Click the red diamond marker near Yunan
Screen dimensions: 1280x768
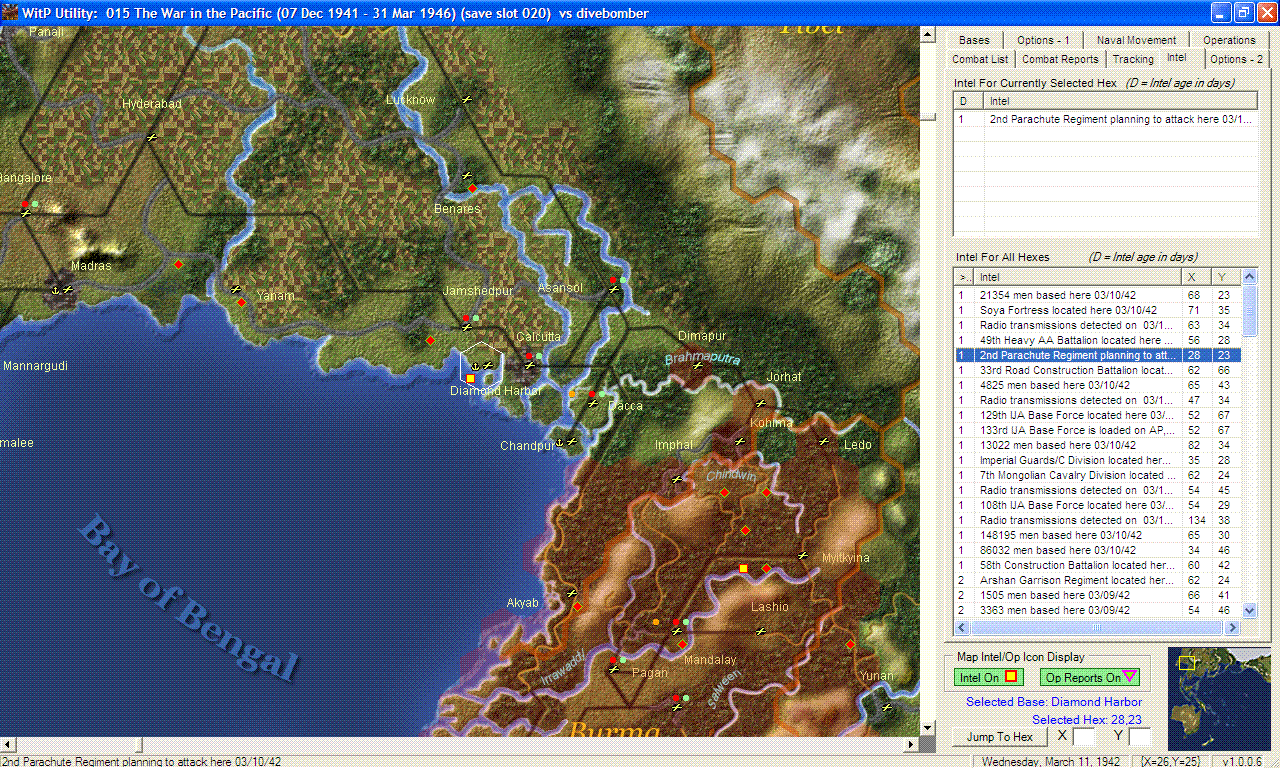pyautogui.click(x=850, y=644)
